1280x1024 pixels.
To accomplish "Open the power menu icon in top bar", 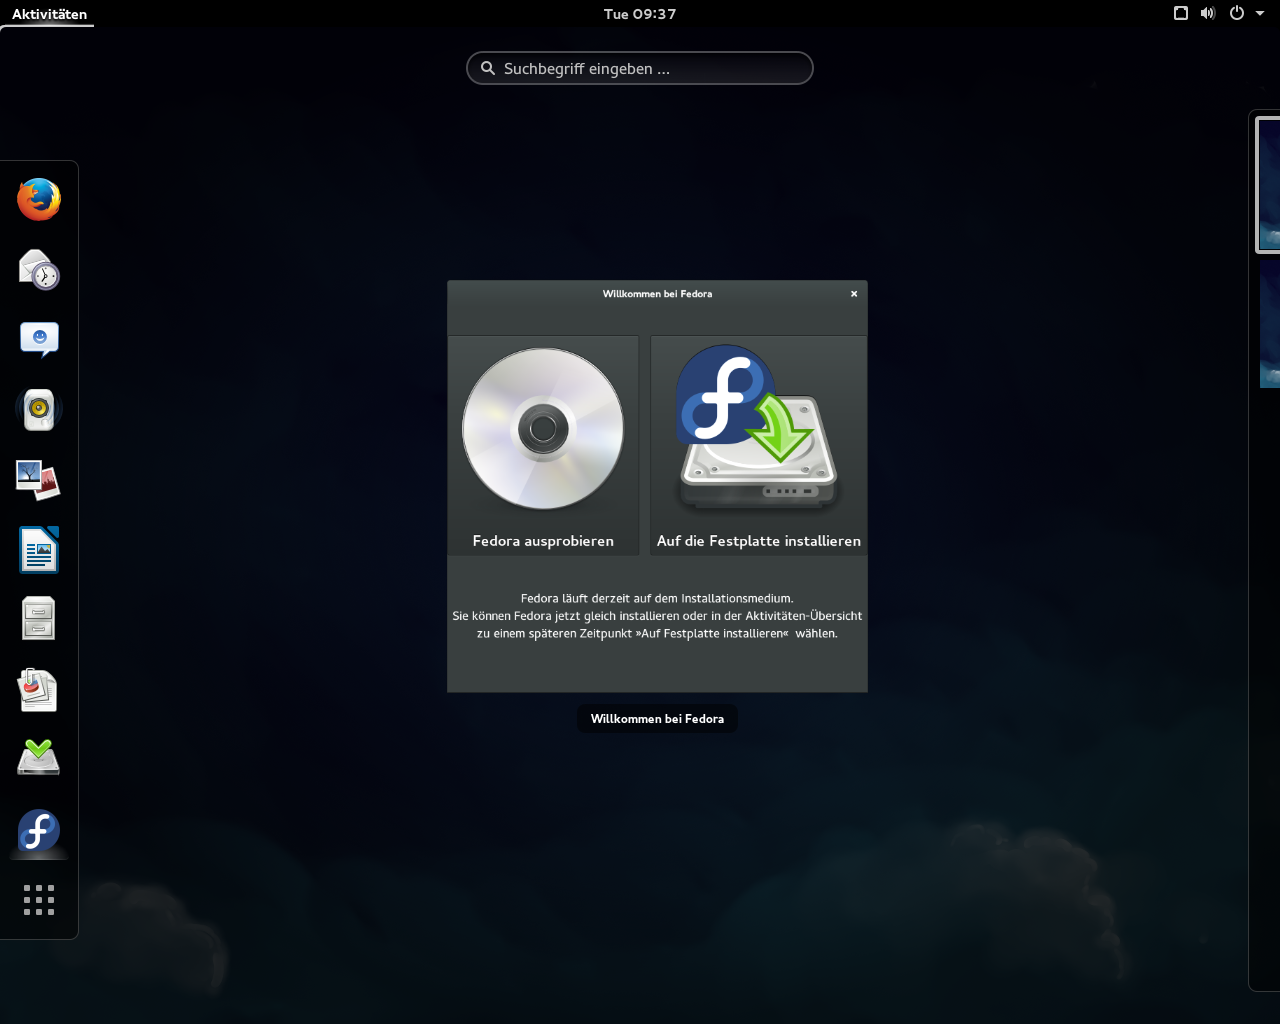I will click(1237, 13).
